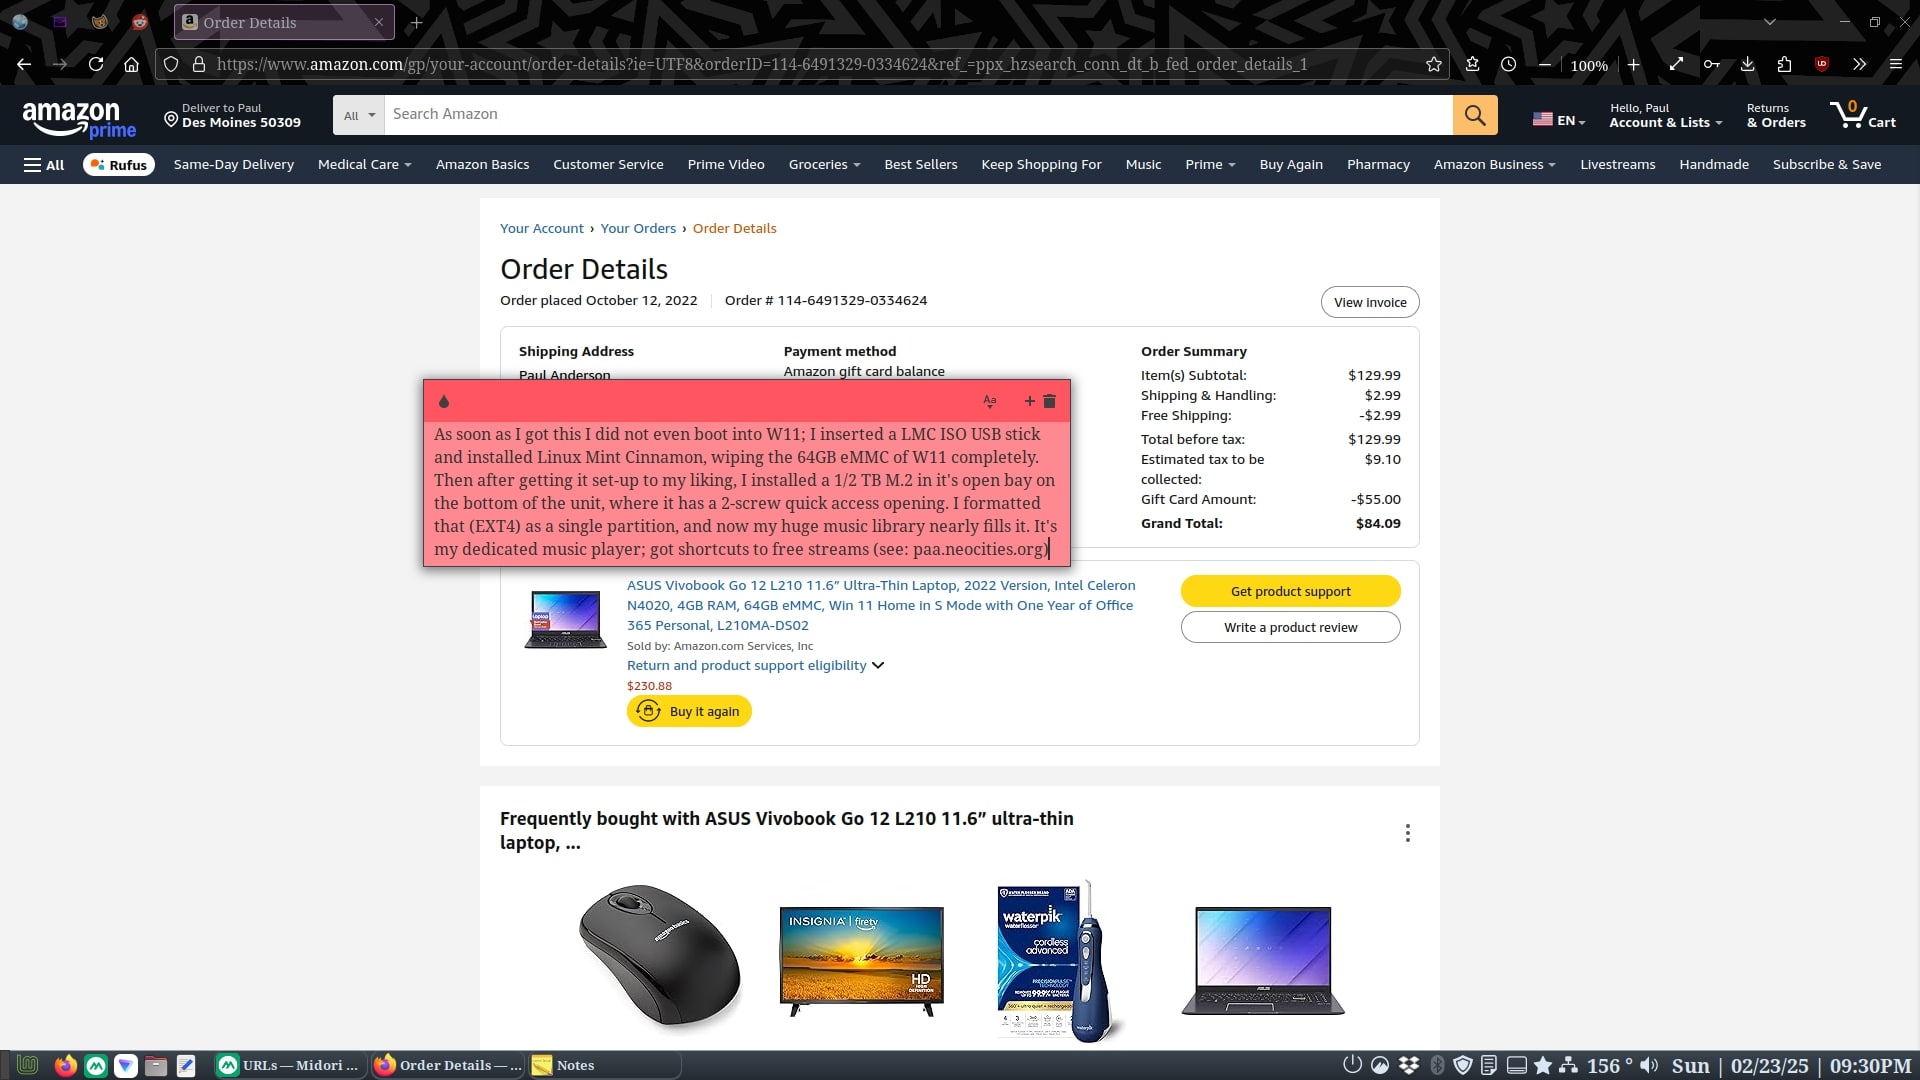
Task: Open the shopping cart icon
Action: (1862, 115)
